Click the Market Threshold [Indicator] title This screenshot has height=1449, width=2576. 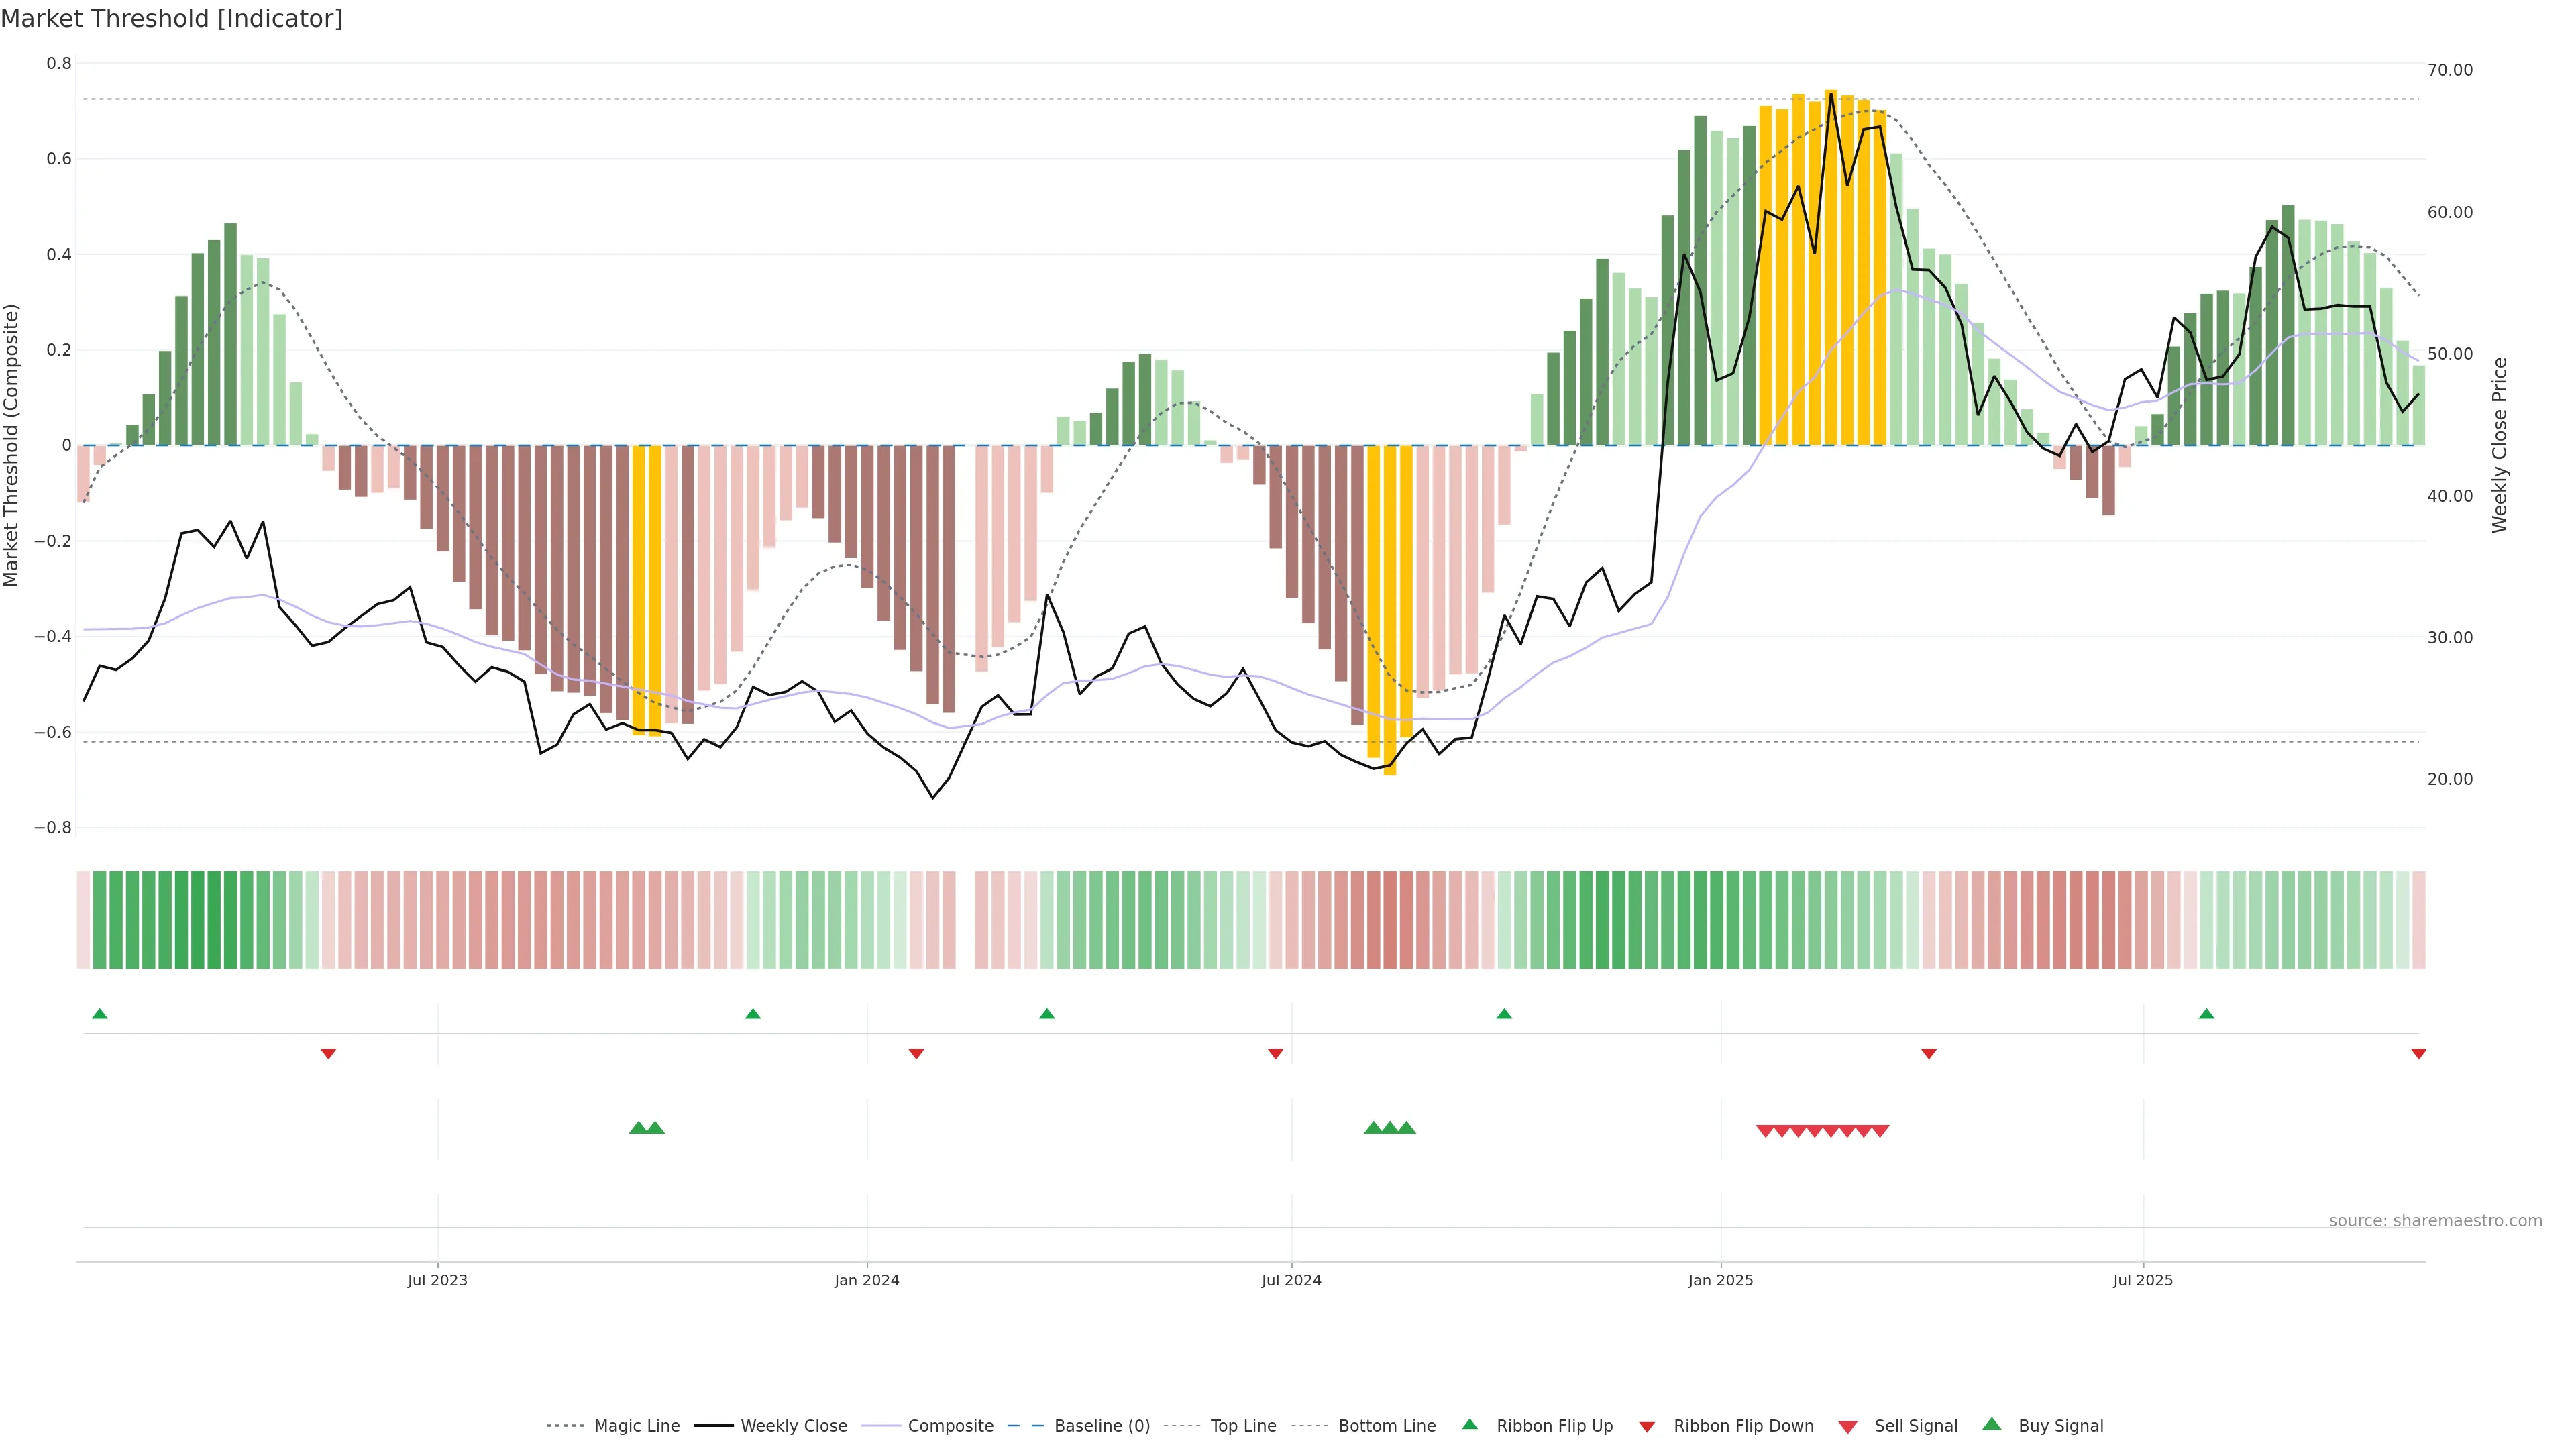click(171, 19)
